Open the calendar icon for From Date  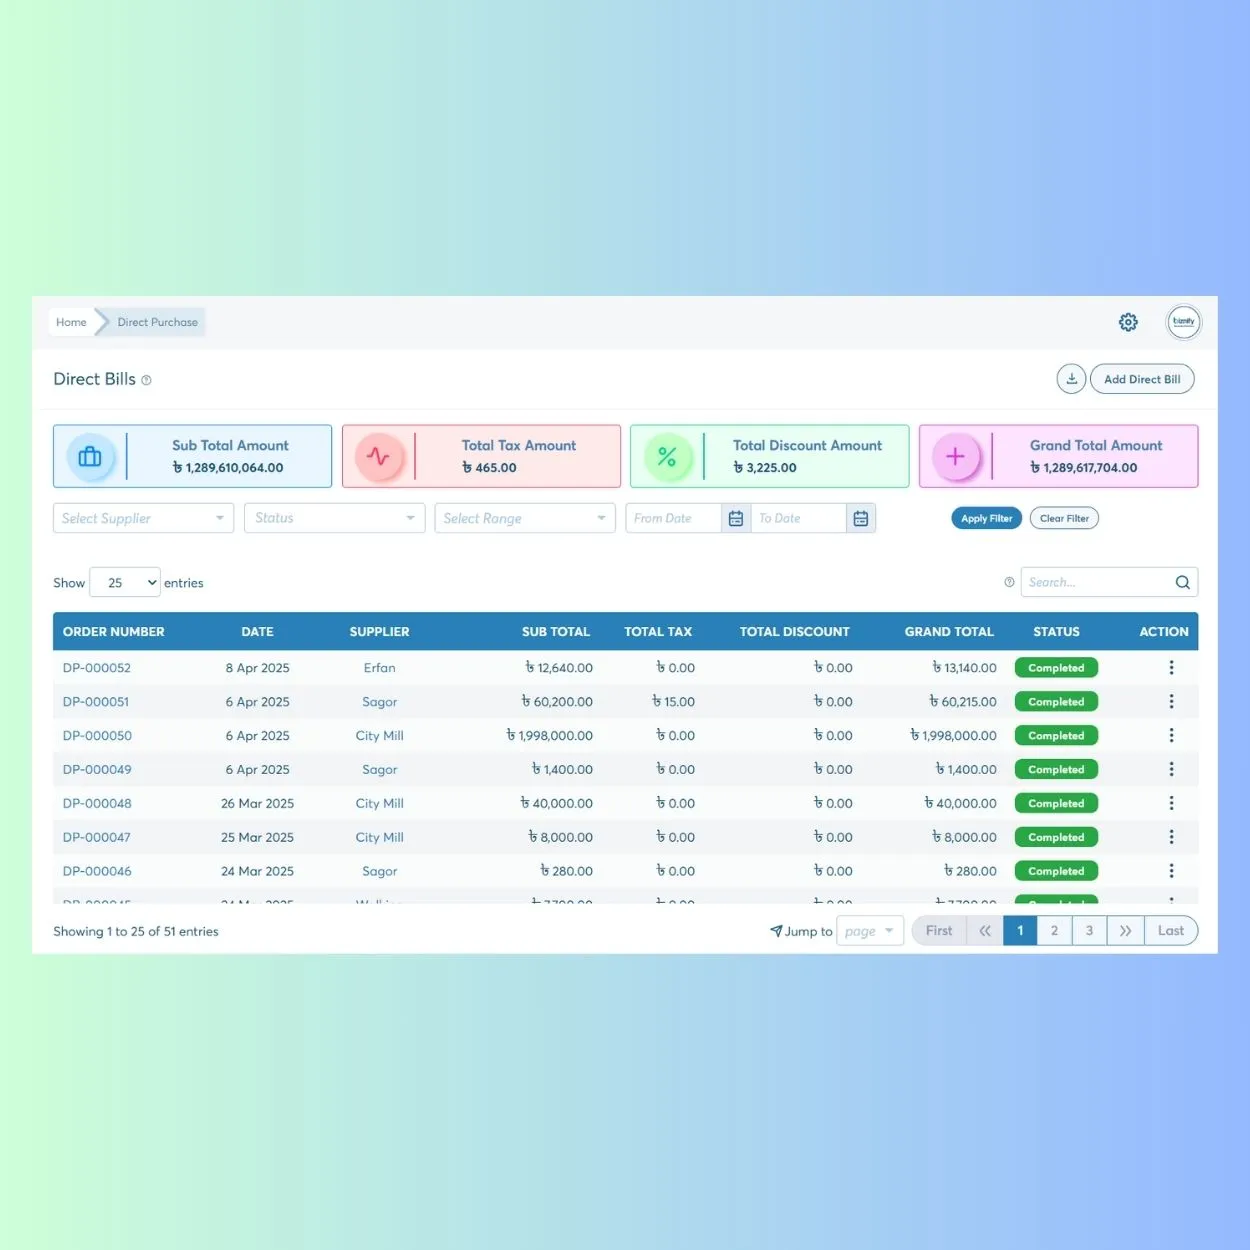[x=736, y=518]
